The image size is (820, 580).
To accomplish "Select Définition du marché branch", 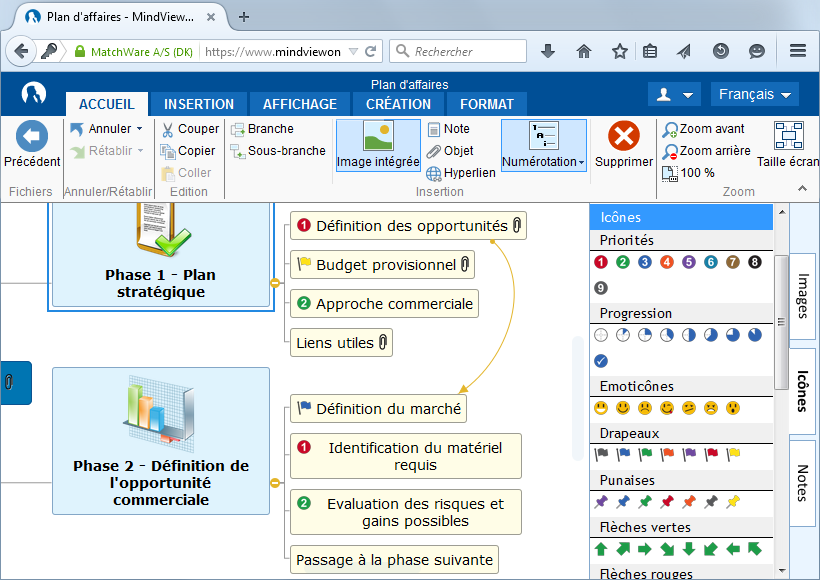I will click(x=378, y=408).
